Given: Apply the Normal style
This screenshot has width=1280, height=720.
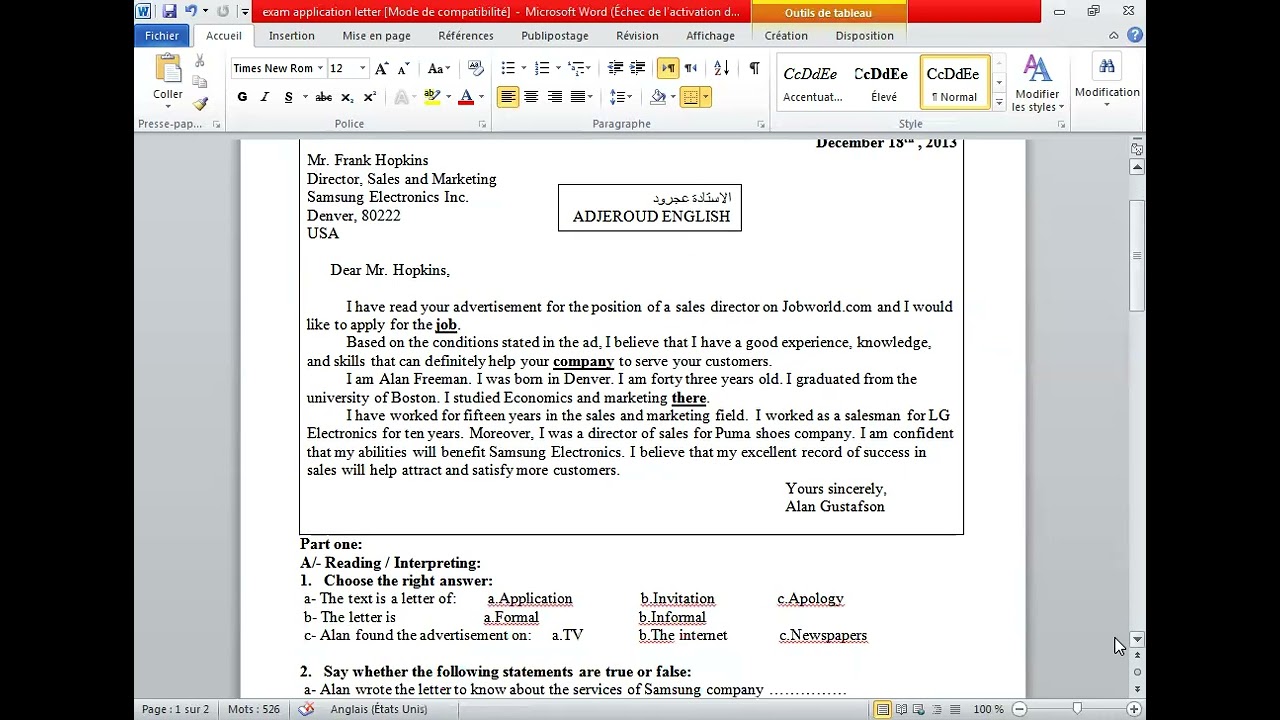Looking at the screenshot, I should [x=954, y=82].
